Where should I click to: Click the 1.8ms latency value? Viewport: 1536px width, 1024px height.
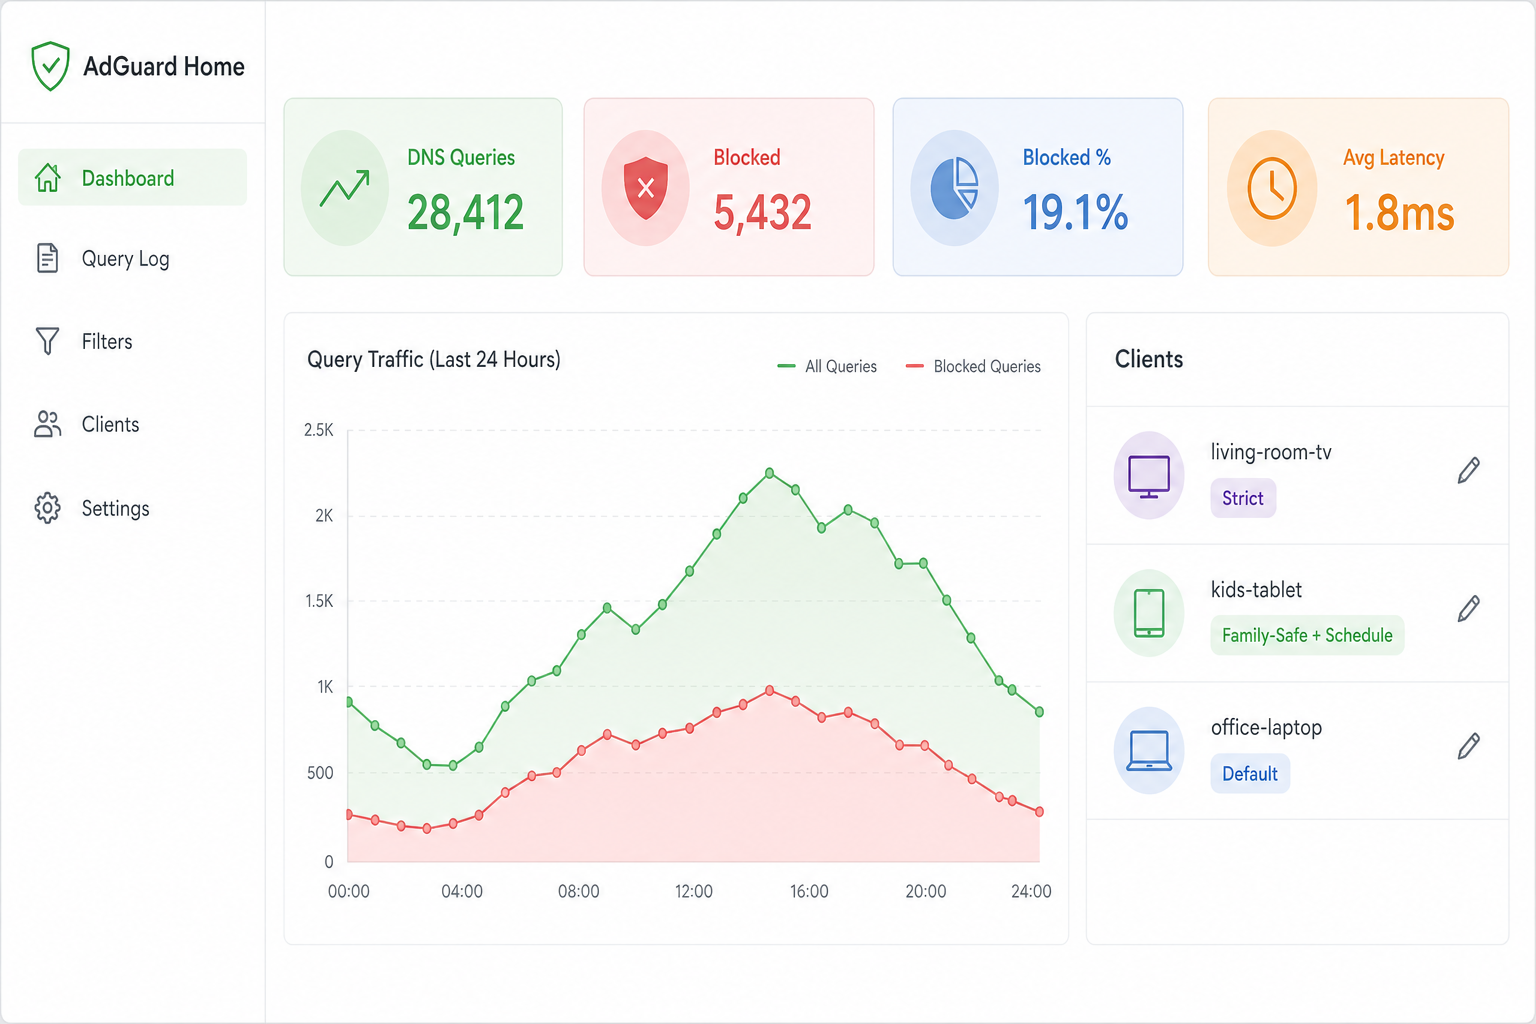pyautogui.click(x=1399, y=212)
